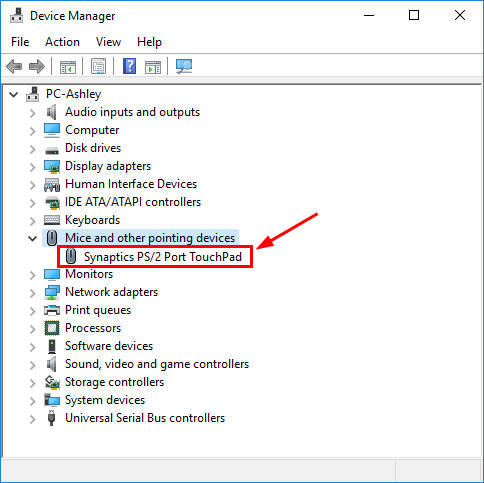Image resolution: width=484 pixels, height=483 pixels.
Task: Click the Back arrow toolbar icon
Action: click(x=14, y=66)
